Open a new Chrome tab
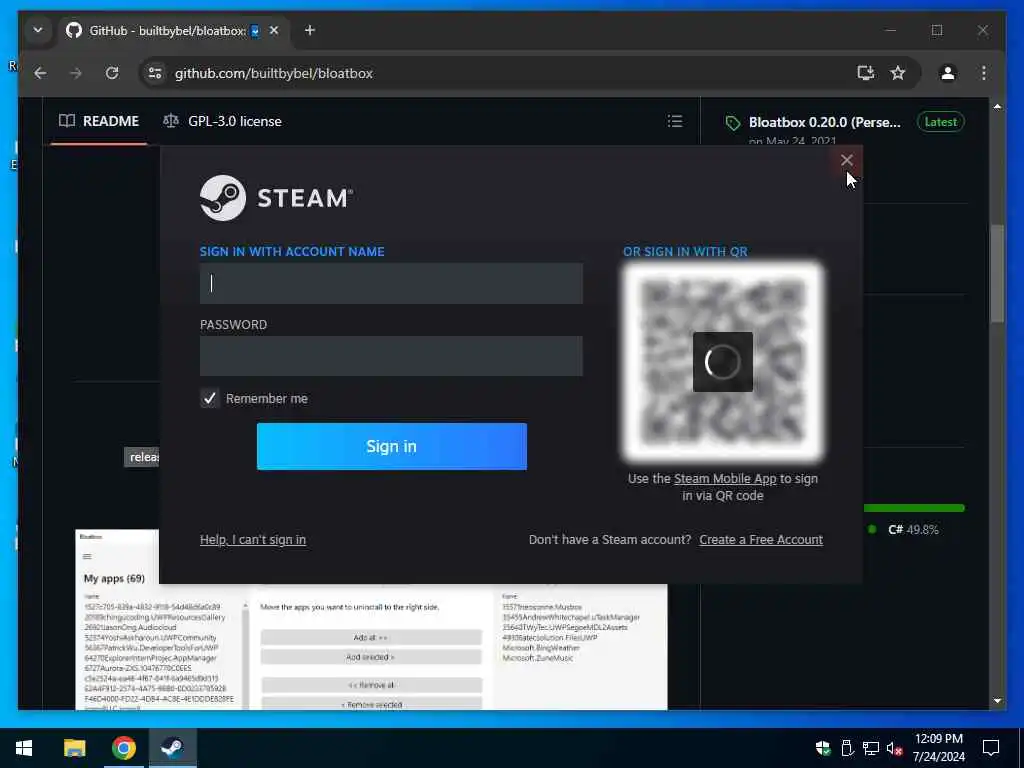 (x=310, y=30)
